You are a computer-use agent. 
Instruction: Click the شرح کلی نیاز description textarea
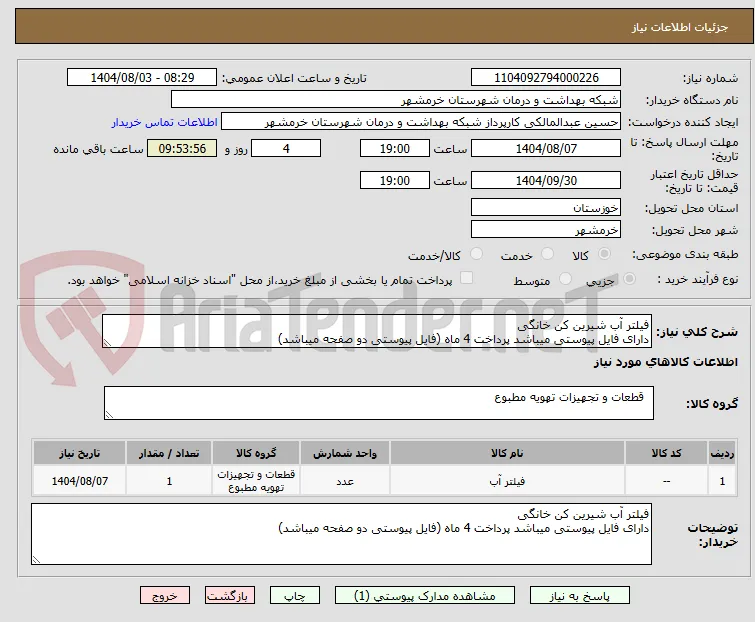tap(377, 331)
